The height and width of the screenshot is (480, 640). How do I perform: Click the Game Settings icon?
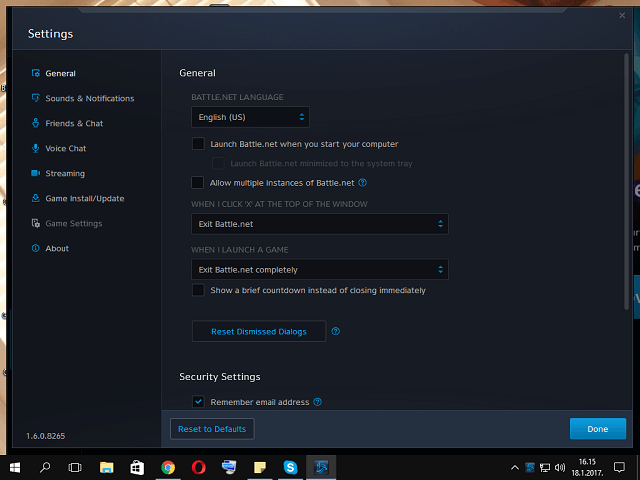[36, 223]
